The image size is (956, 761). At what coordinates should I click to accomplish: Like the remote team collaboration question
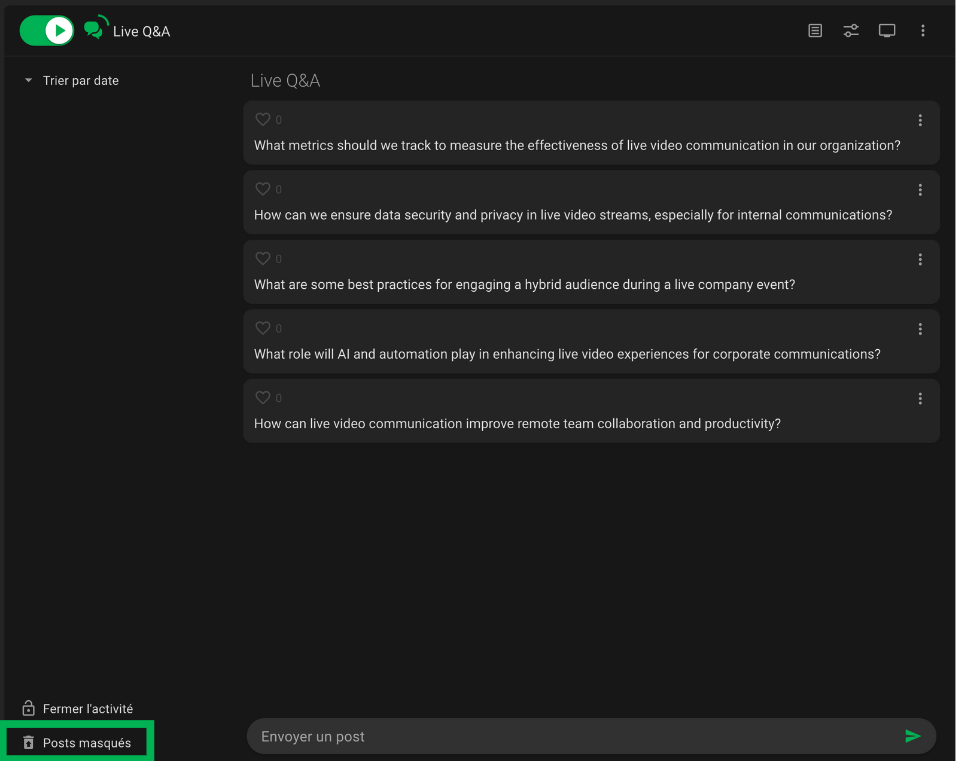pyautogui.click(x=263, y=398)
